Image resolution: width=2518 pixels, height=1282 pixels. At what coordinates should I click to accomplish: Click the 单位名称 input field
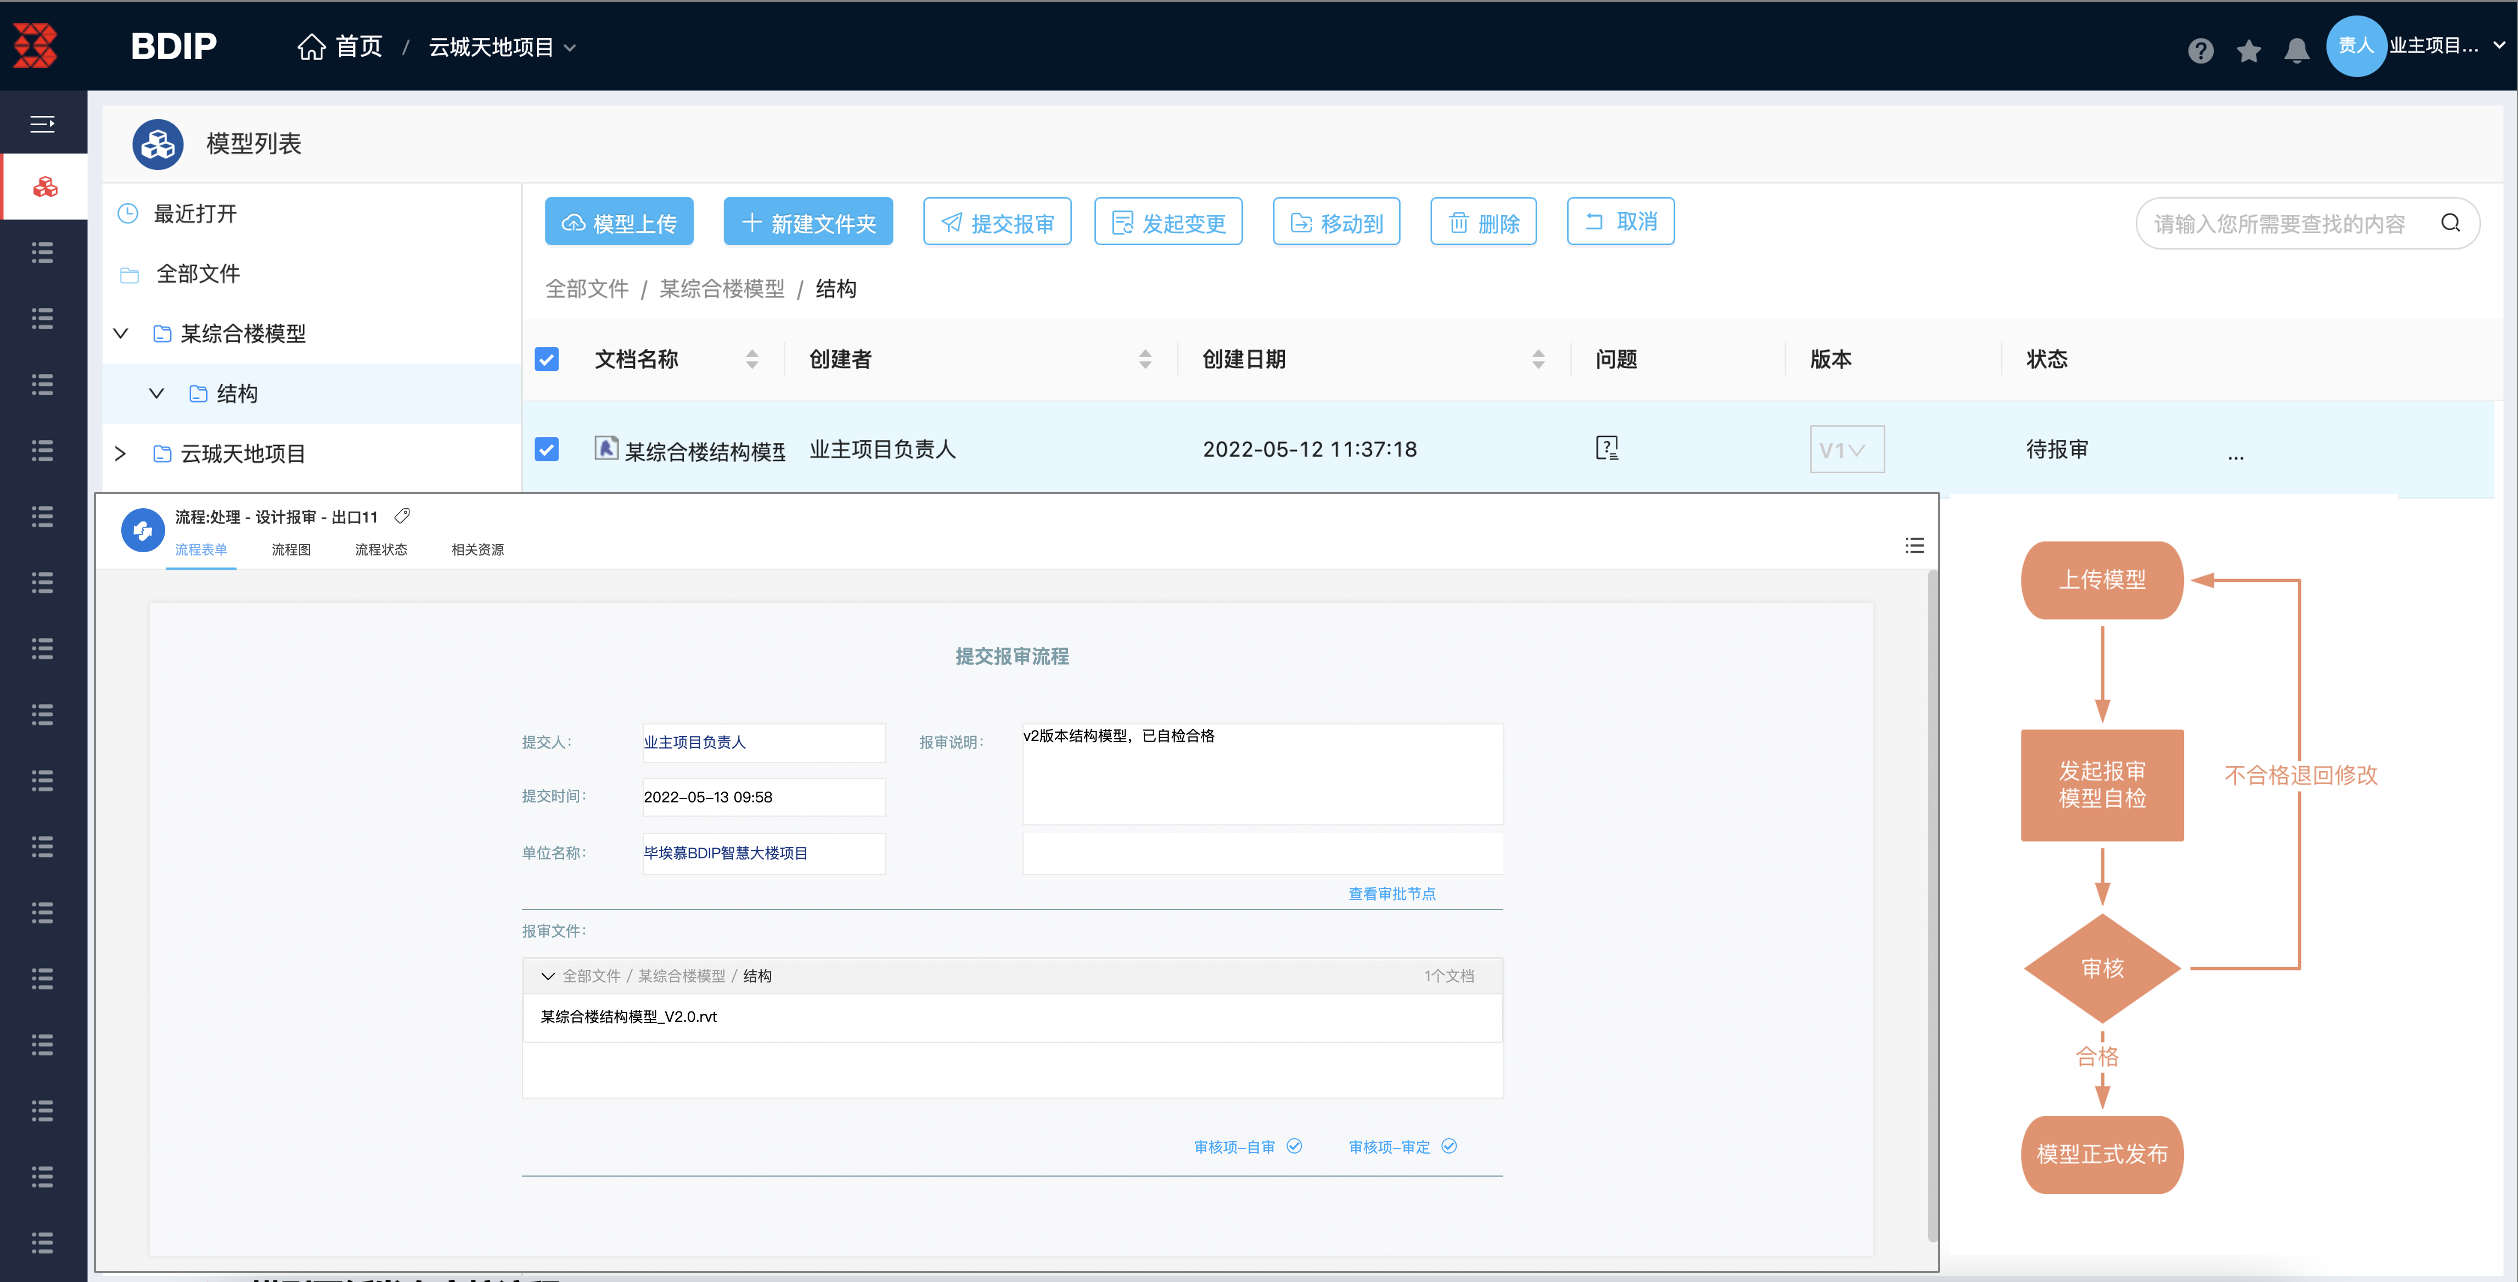click(x=764, y=853)
